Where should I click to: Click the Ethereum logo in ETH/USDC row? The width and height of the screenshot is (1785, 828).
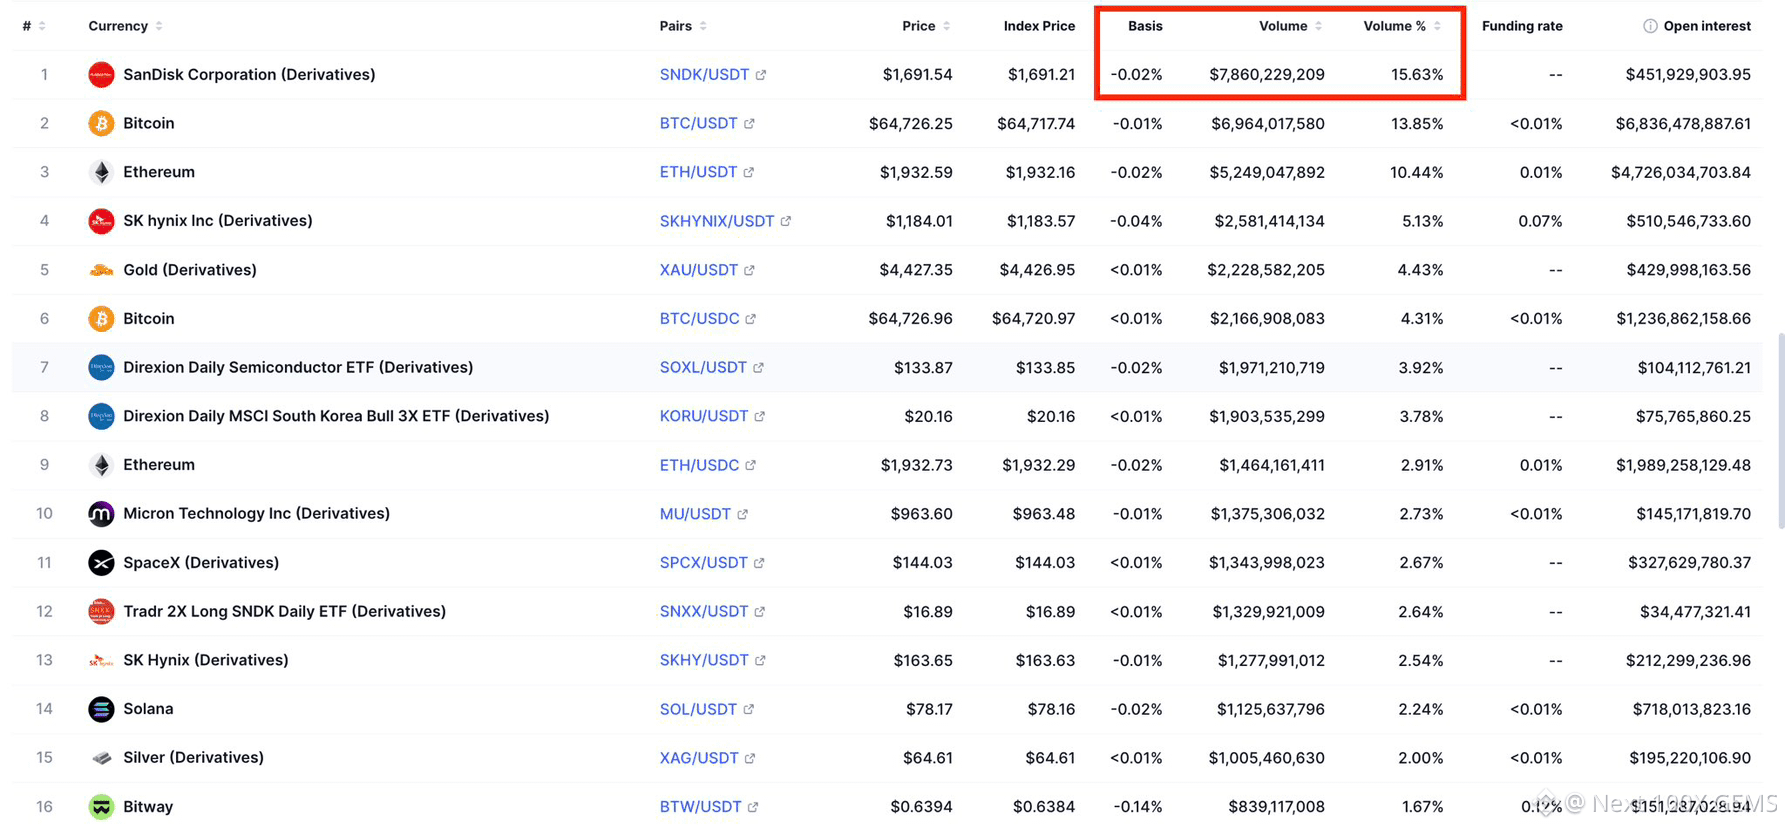101,465
